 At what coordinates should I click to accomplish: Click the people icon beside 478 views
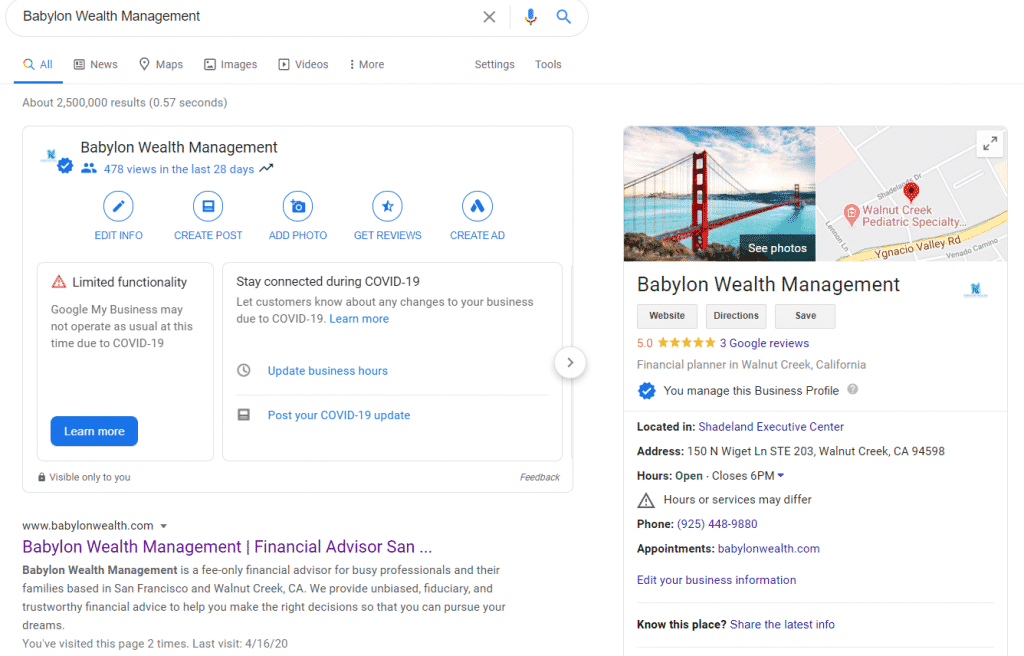point(89,169)
